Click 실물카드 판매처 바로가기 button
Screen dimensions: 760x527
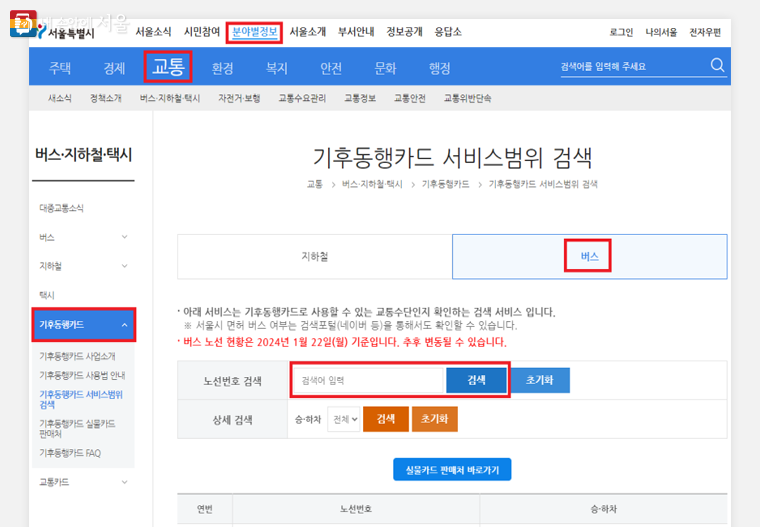pos(452,469)
